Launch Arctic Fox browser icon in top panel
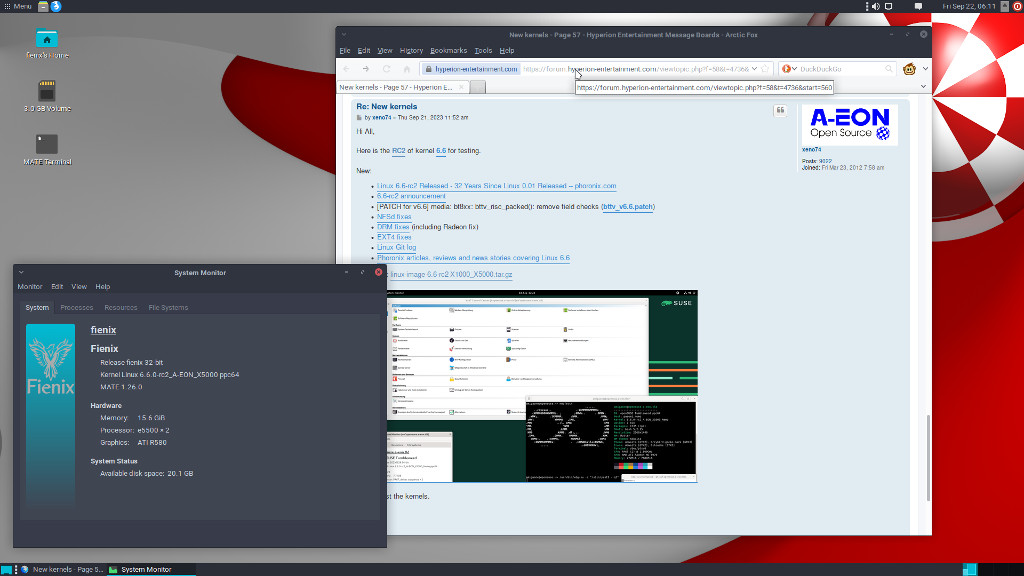Viewport: 1024px width, 576px height. click(x=56, y=6)
